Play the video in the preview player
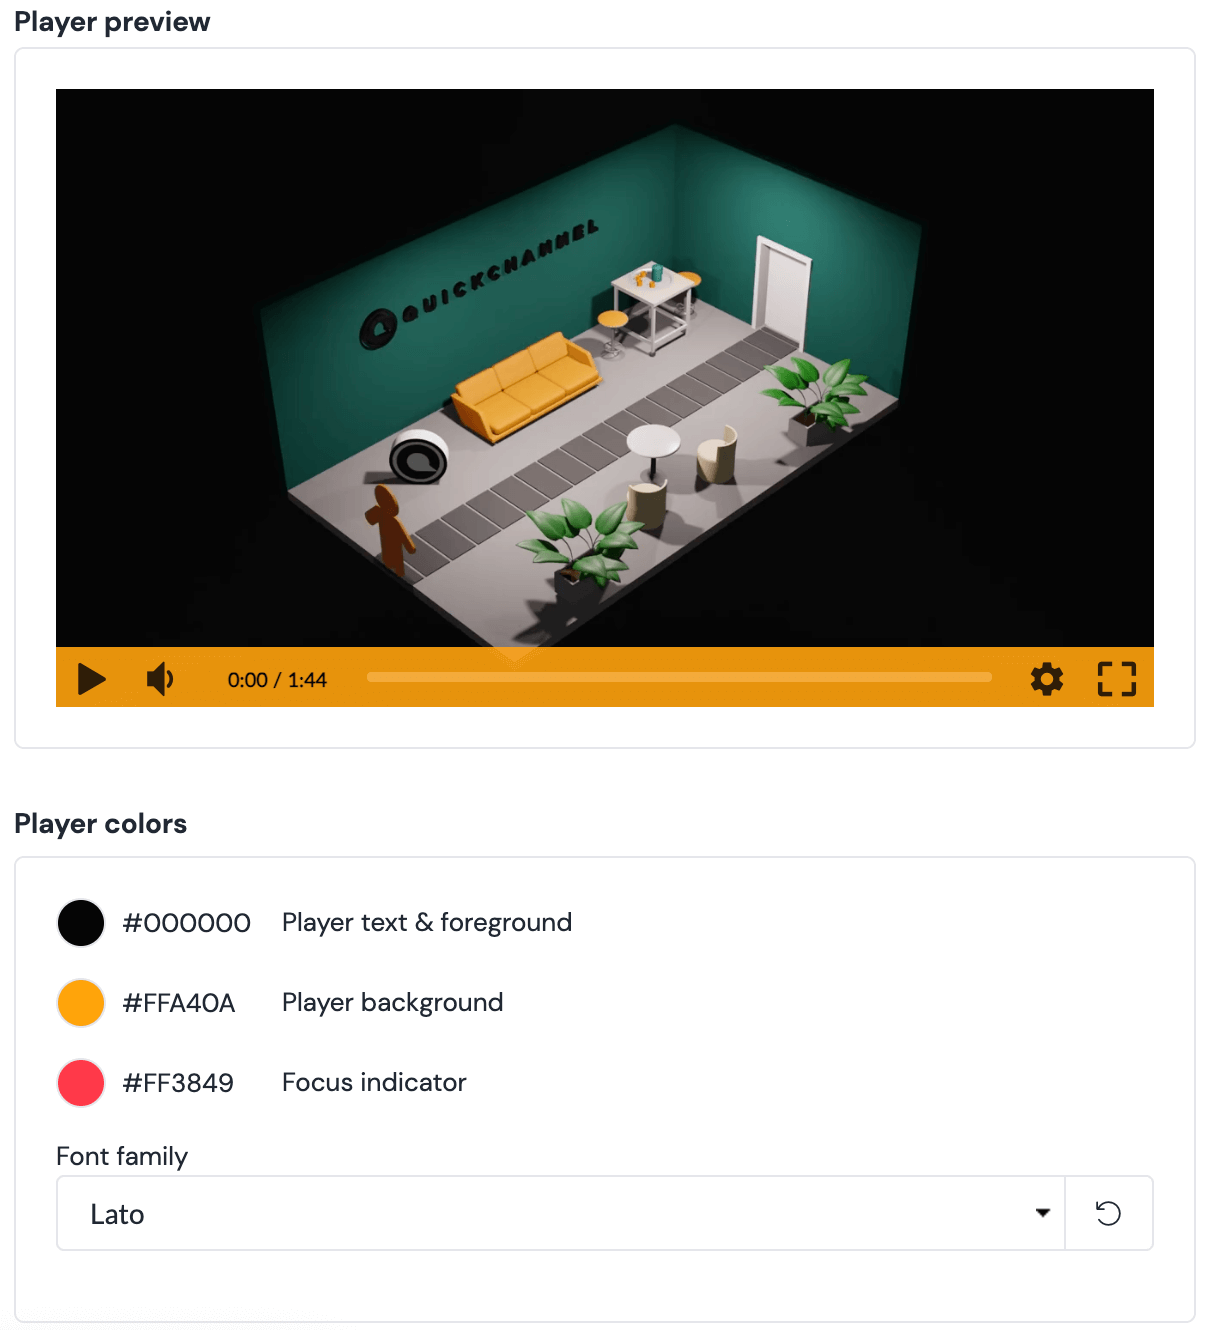Viewport: 1210px width, 1330px height. pyautogui.click(x=91, y=679)
